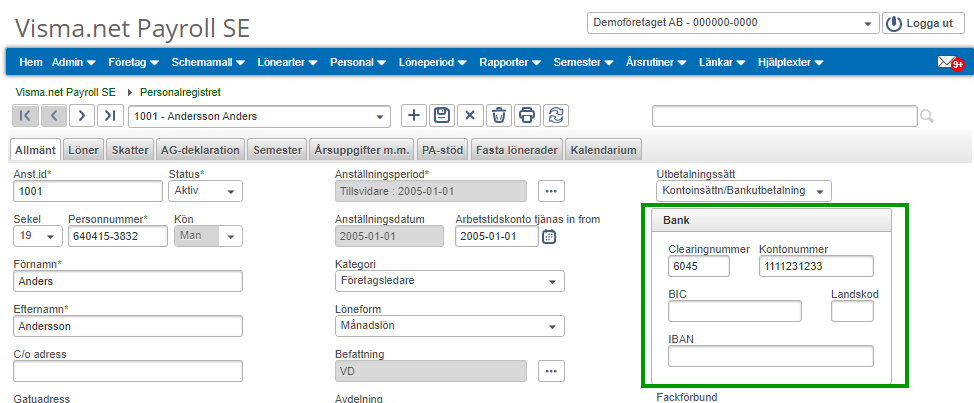Click the Förnamn field containing Anders
The image size is (974, 403).
tap(128, 281)
